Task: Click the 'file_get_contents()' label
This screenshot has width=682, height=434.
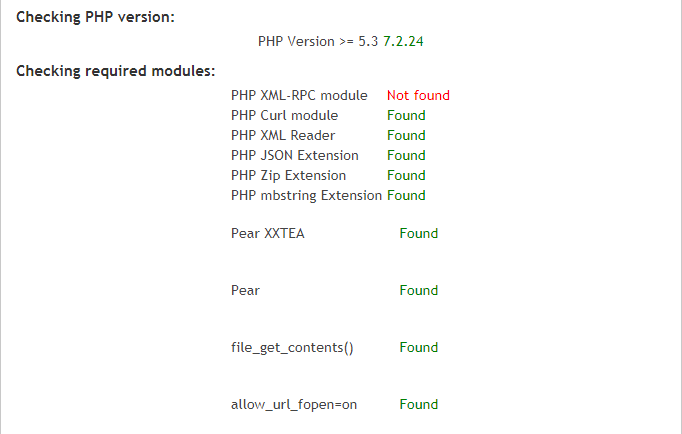Action: [x=292, y=348]
